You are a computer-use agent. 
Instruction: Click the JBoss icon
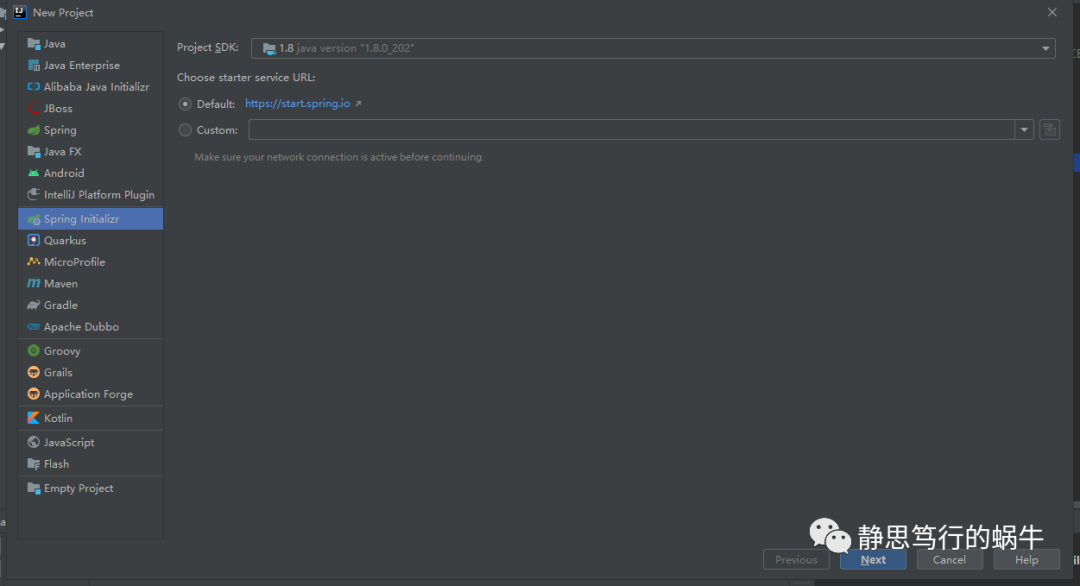[x=34, y=109]
